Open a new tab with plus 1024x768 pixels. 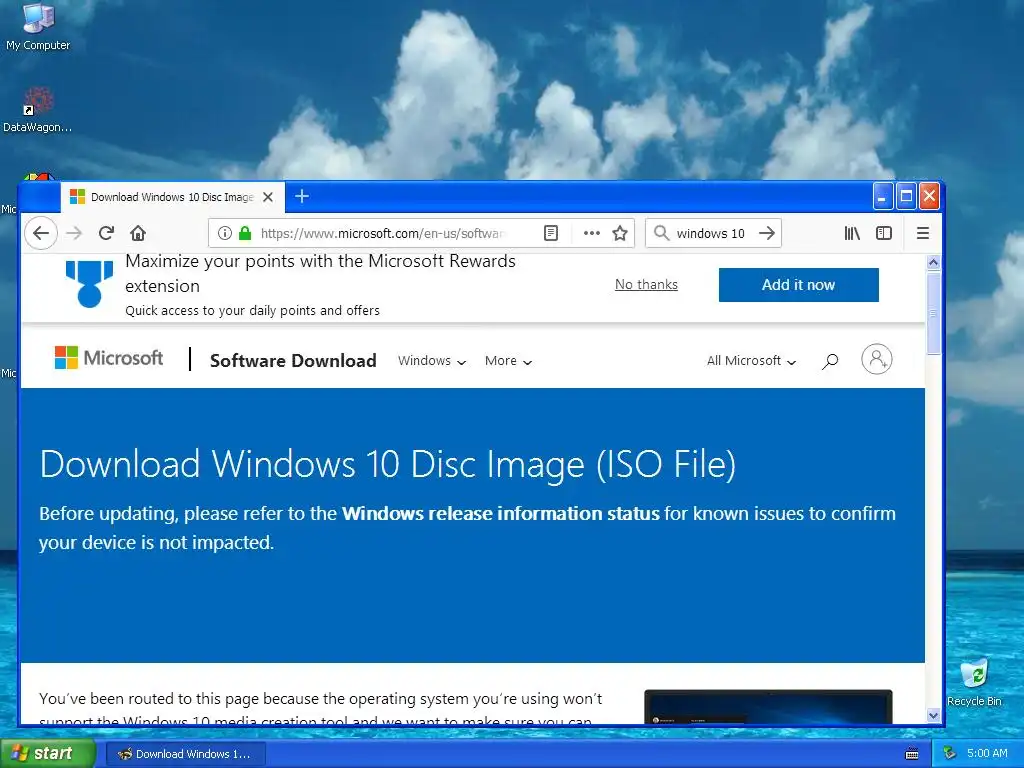pyautogui.click(x=302, y=196)
